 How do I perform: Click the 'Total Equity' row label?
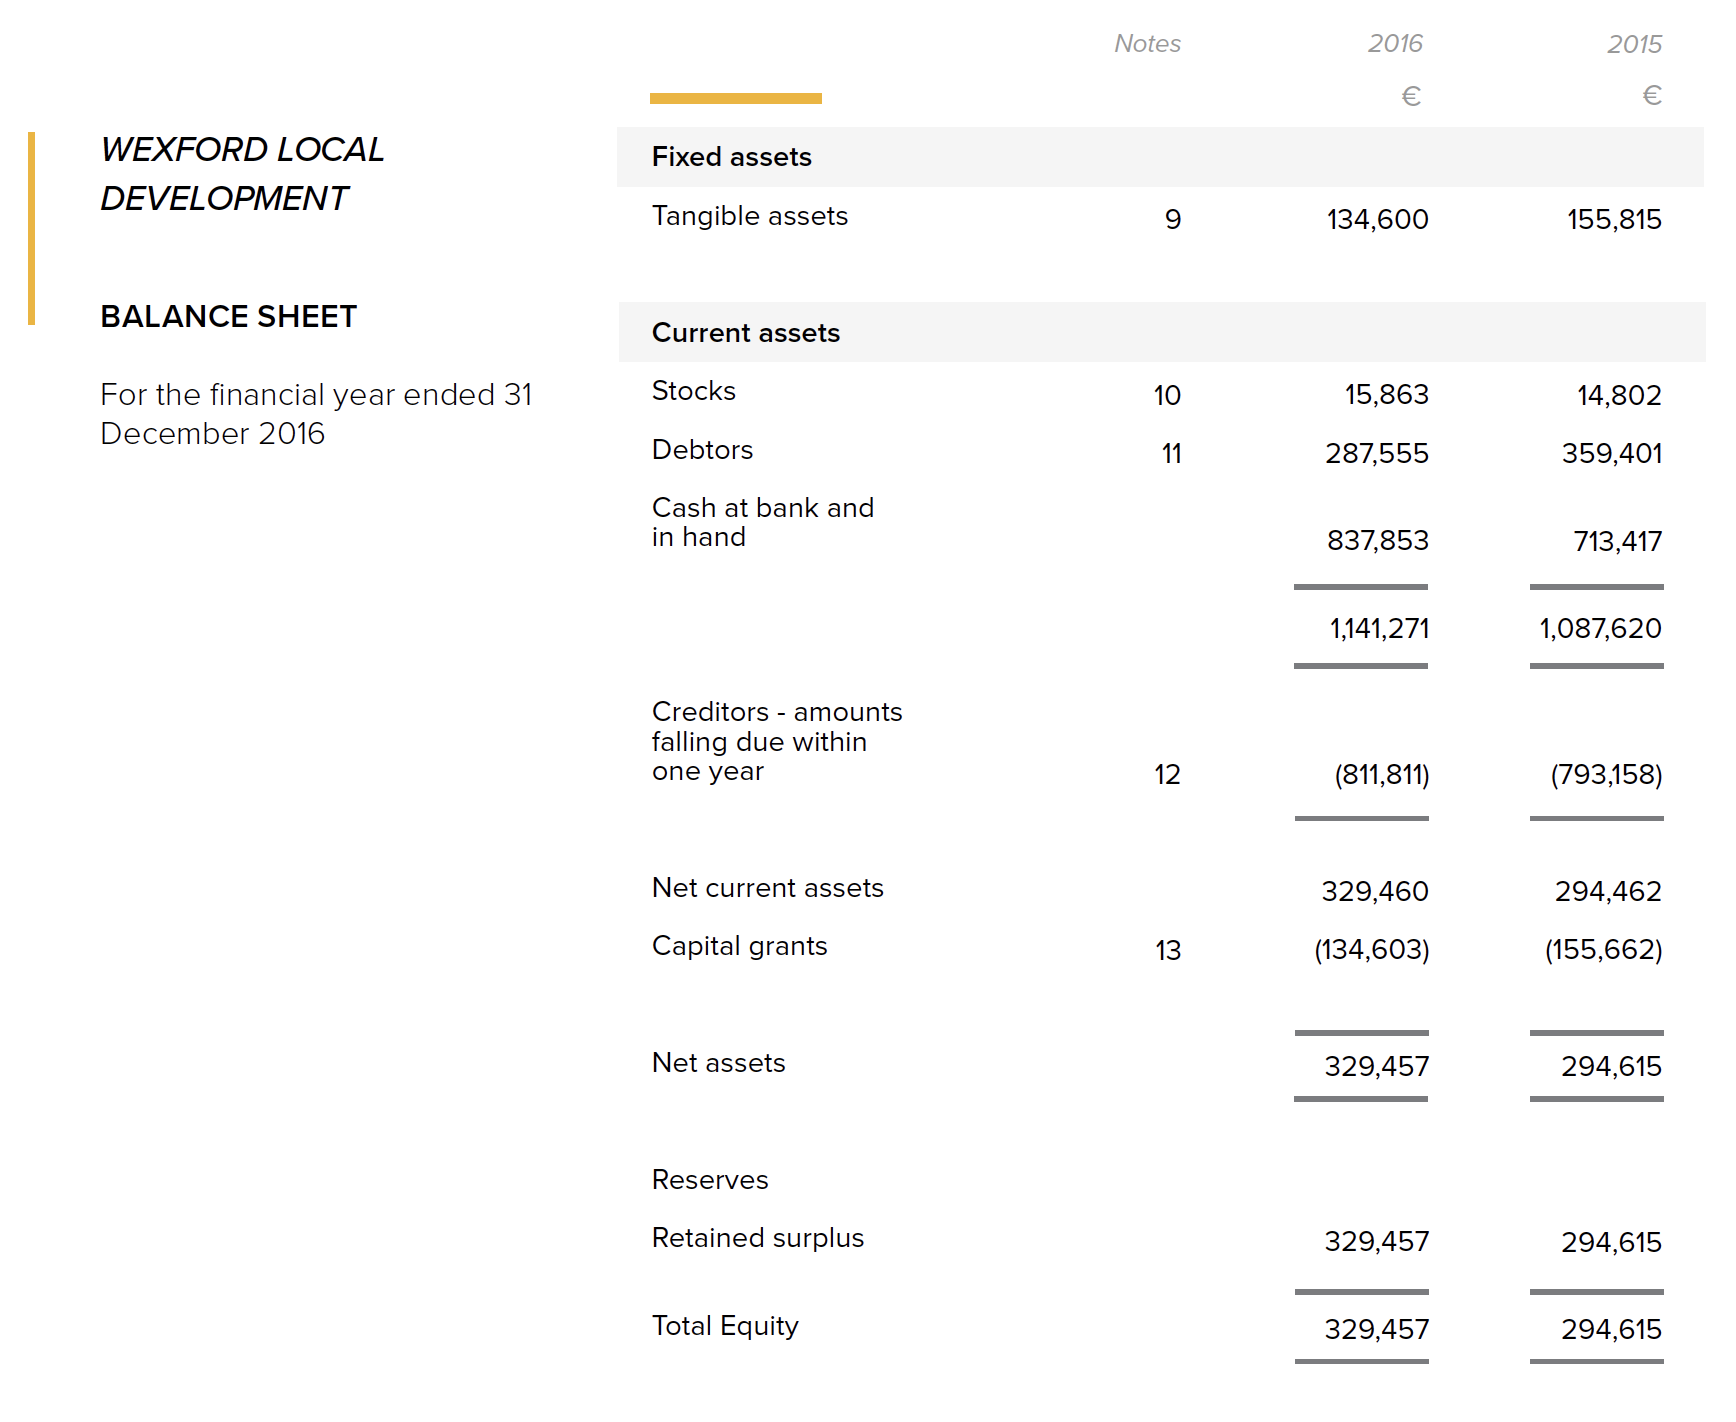[x=725, y=1326]
